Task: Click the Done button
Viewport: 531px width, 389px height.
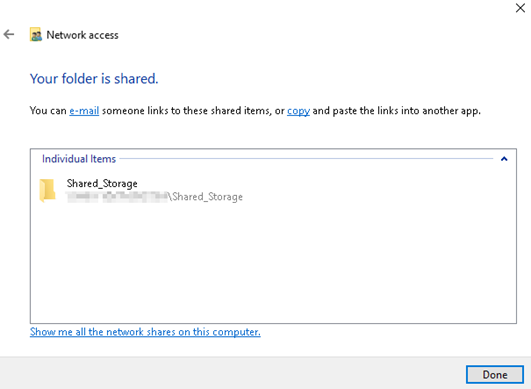Action: pos(495,374)
